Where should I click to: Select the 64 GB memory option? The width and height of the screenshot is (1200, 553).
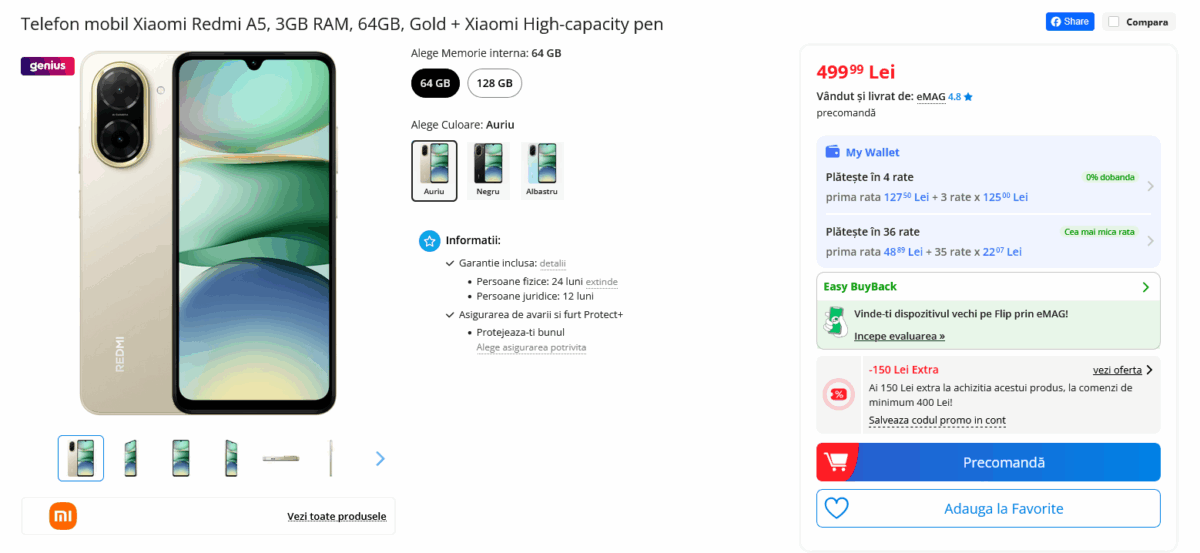point(435,83)
